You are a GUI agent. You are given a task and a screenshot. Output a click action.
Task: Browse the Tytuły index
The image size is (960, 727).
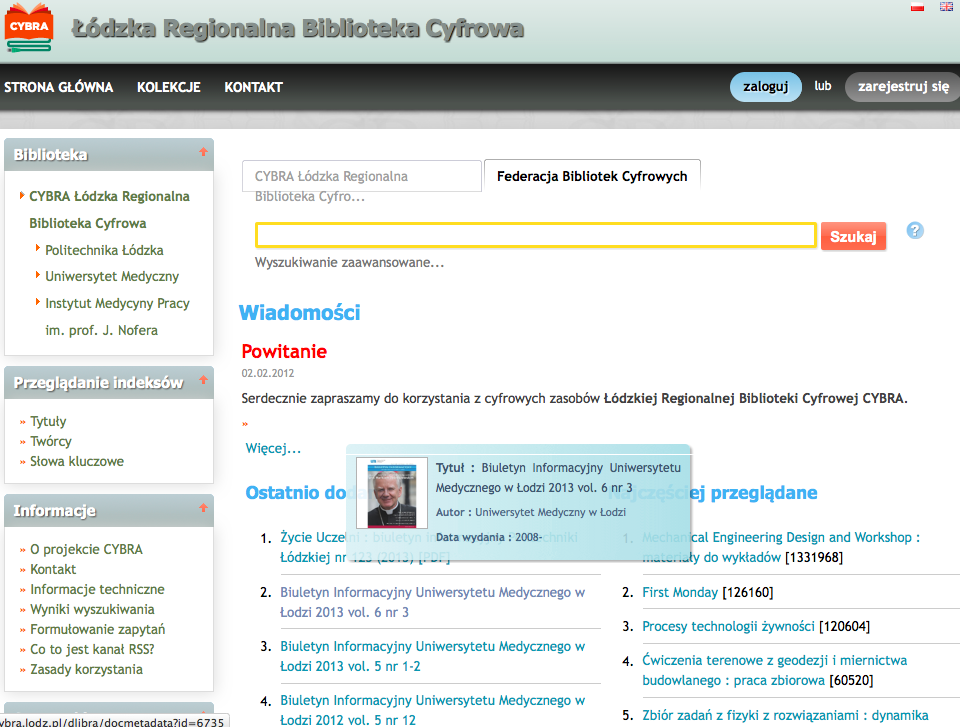coord(48,421)
